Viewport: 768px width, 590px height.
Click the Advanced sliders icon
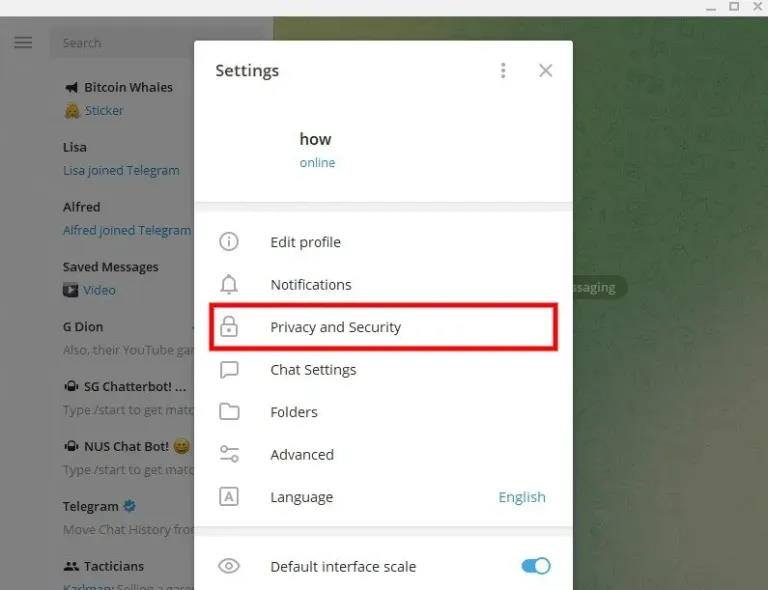229,454
